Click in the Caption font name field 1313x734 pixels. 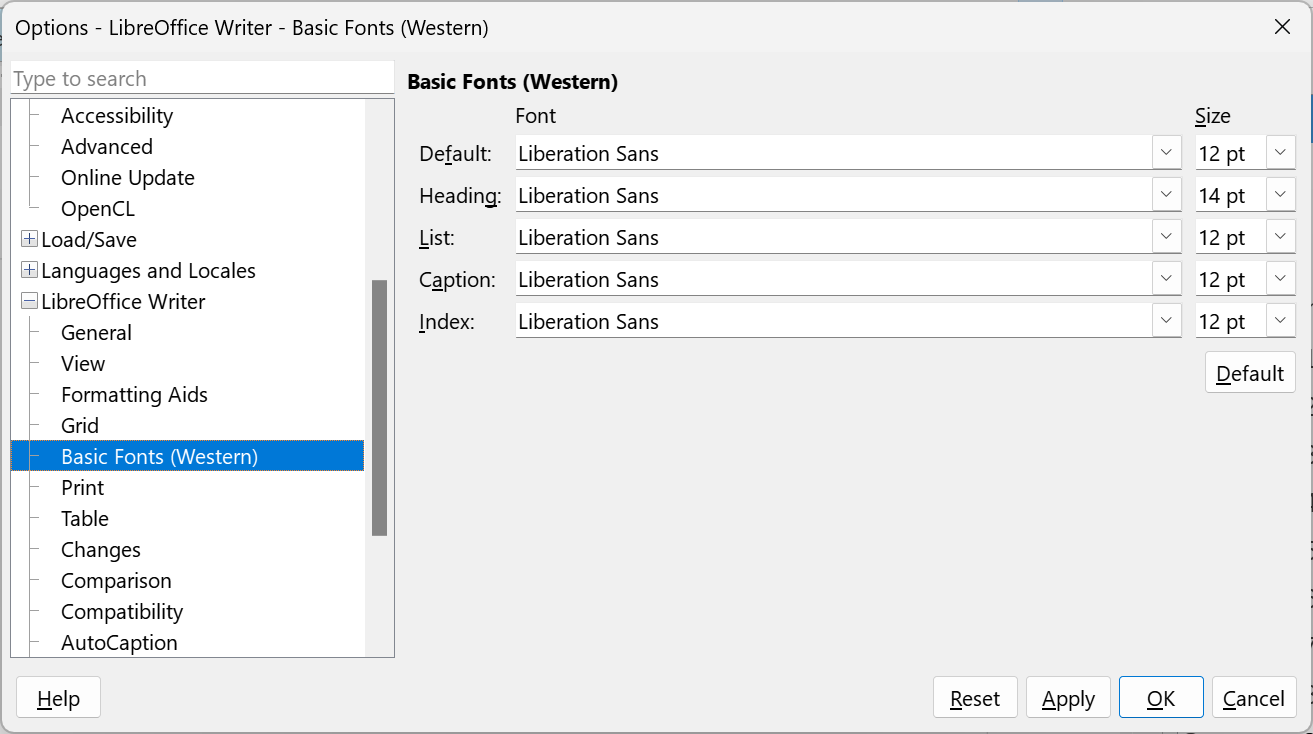[x=833, y=279]
